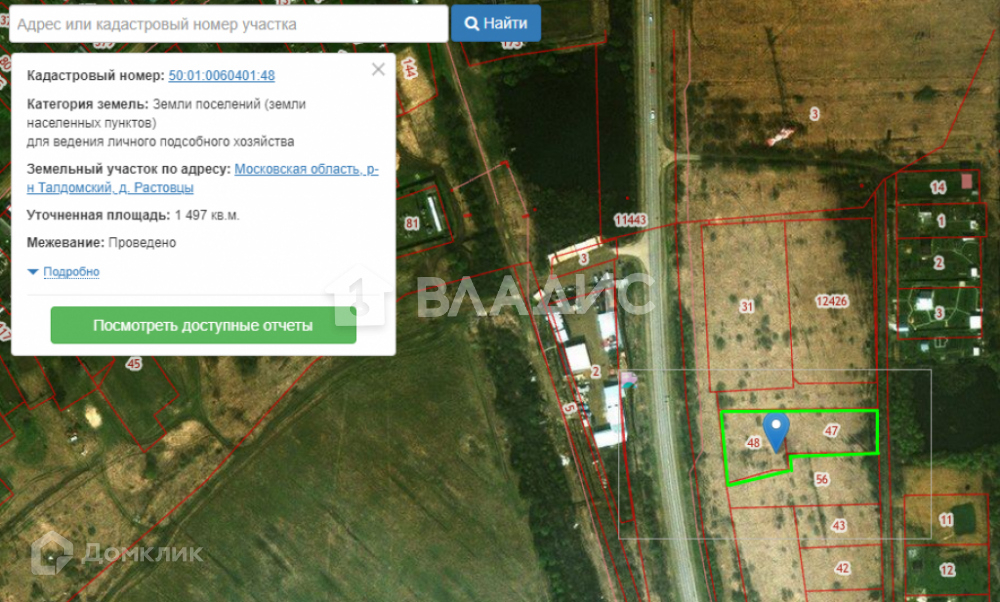Select parcel labeled 48 on map

click(x=753, y=443)
